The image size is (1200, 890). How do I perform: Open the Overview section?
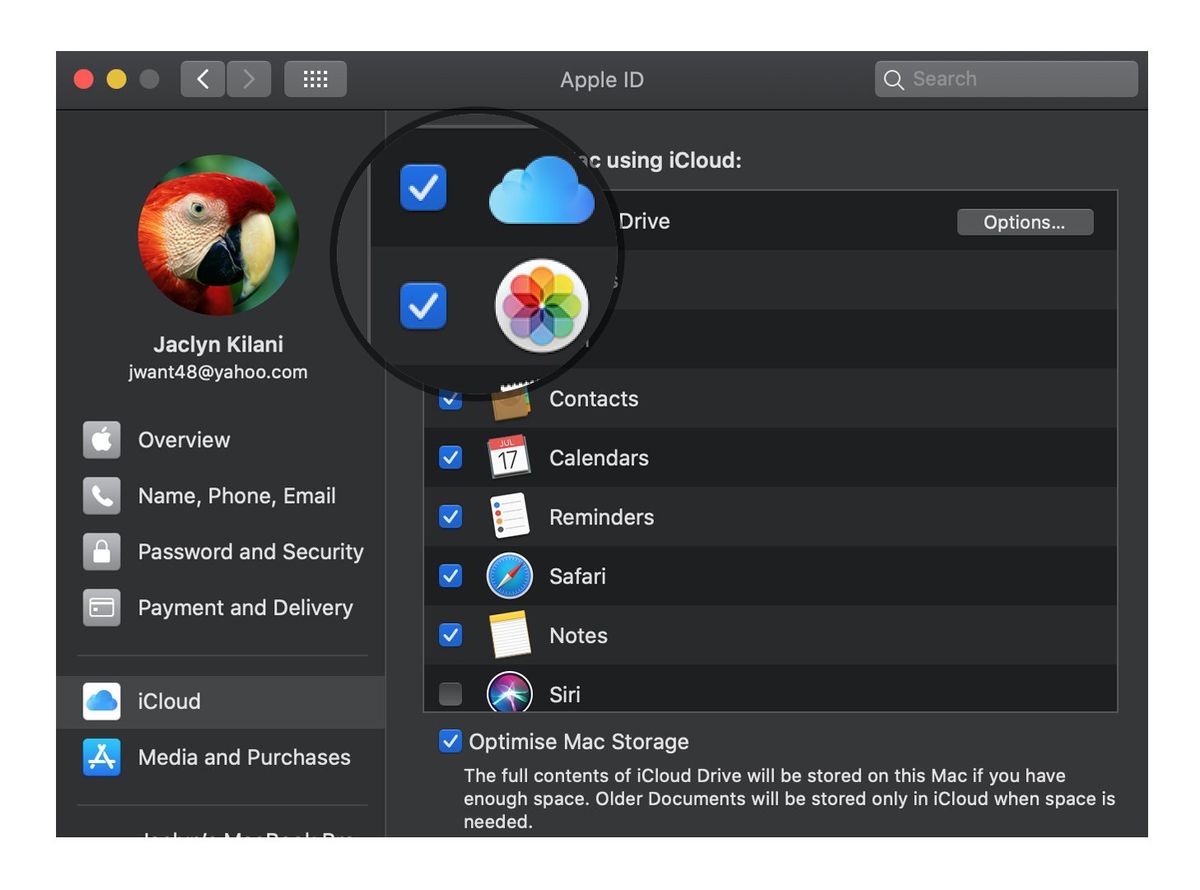point(184,440)
